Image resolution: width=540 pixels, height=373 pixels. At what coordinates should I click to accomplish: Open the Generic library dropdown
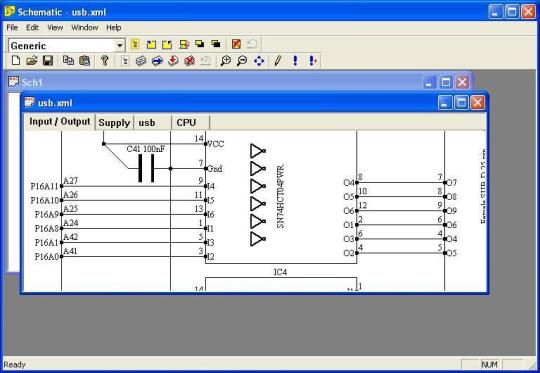click(120, 45)
